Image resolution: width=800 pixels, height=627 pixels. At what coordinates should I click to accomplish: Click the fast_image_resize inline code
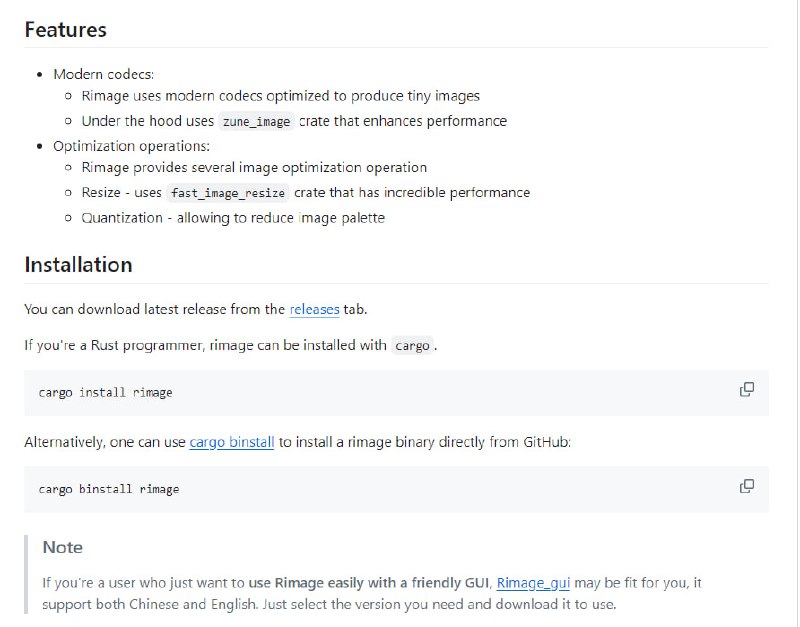tap(228, 193)
